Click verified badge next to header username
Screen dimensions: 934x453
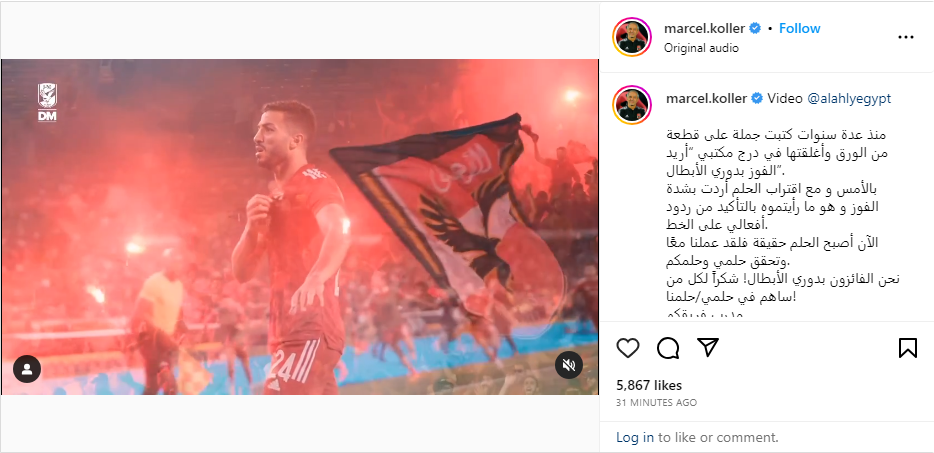point(755,28)
